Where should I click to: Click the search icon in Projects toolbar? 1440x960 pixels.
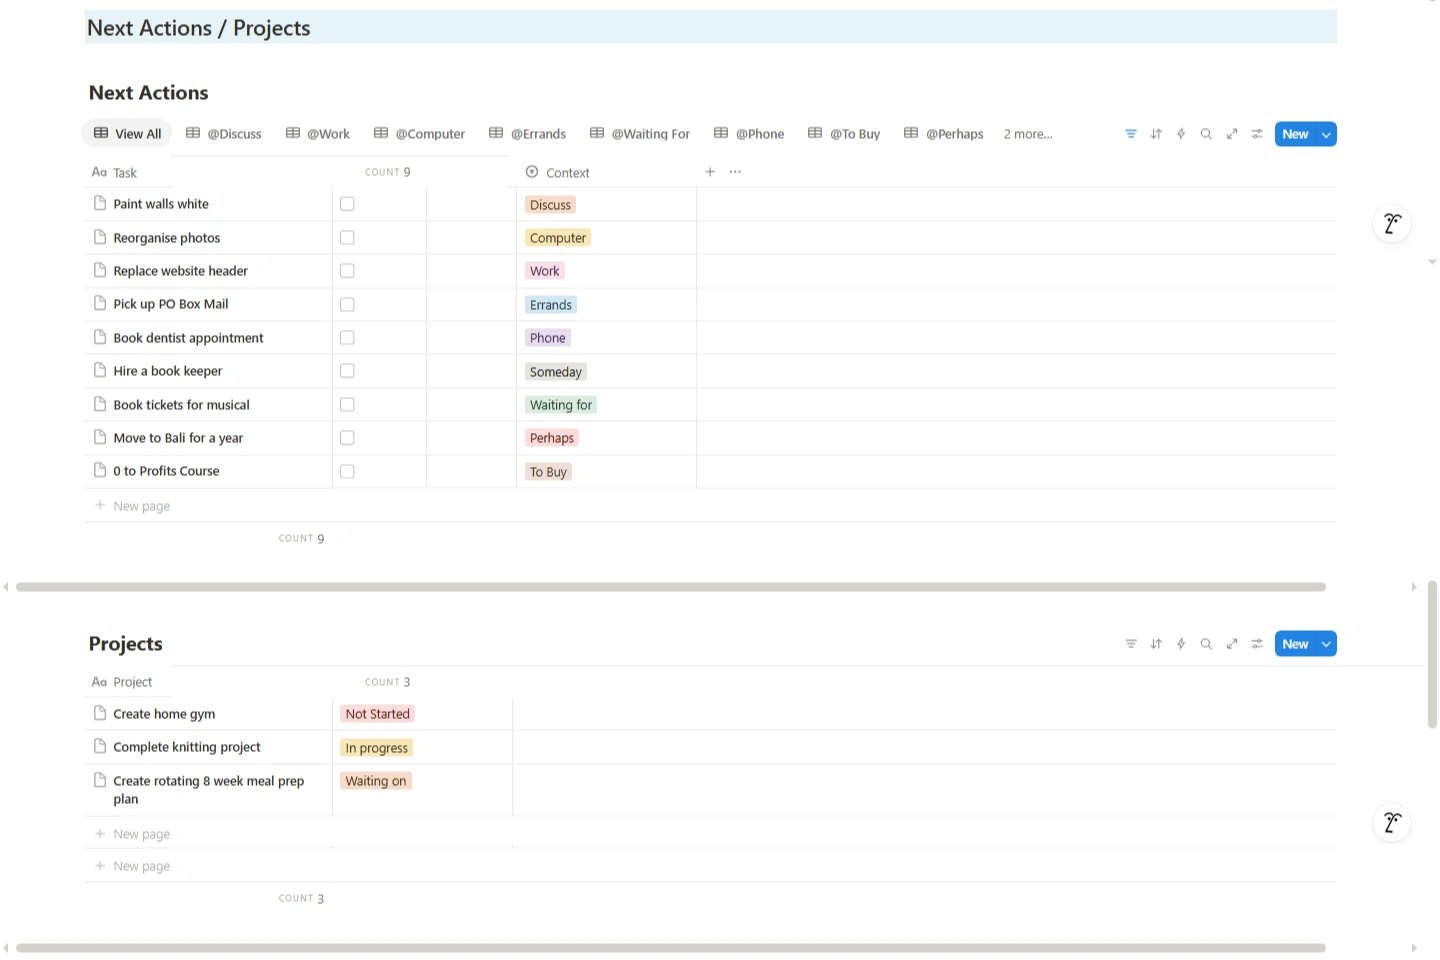pos(1206,644)
